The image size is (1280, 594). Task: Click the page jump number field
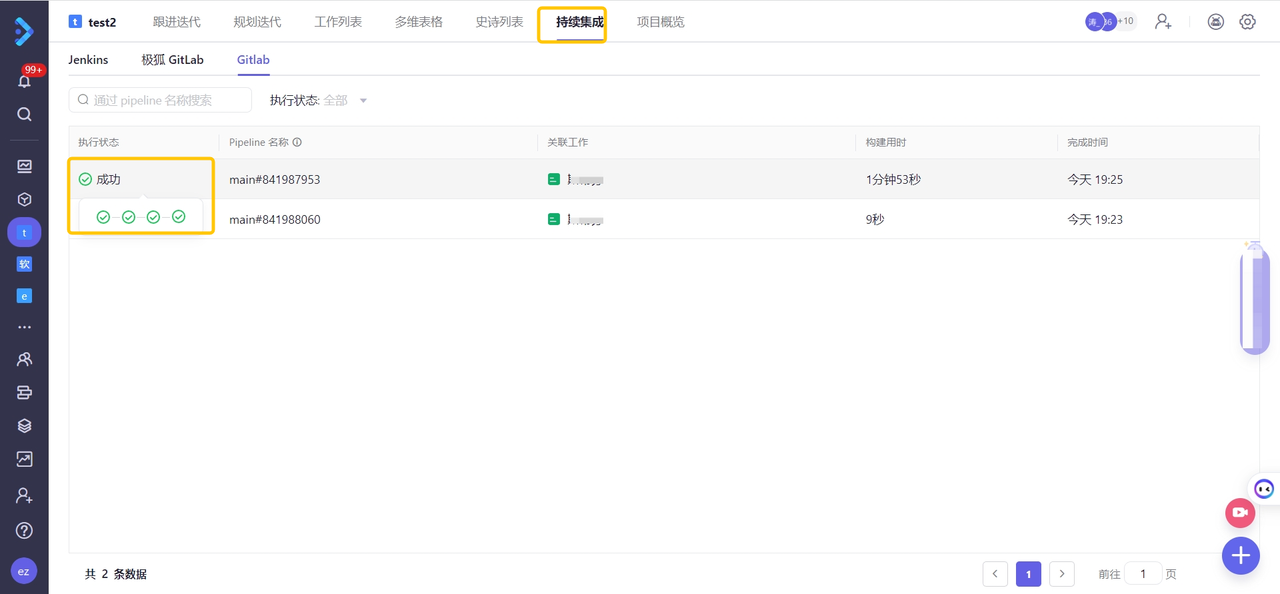1142,574
